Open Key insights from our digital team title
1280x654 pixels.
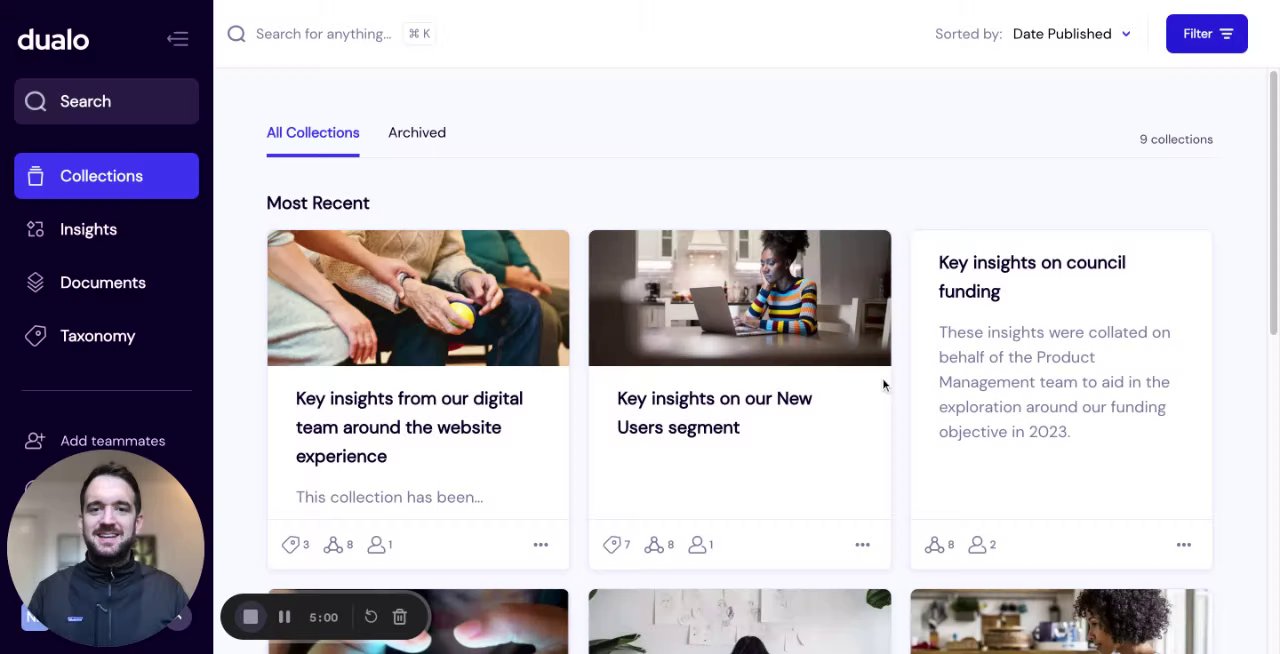[409, 427]
